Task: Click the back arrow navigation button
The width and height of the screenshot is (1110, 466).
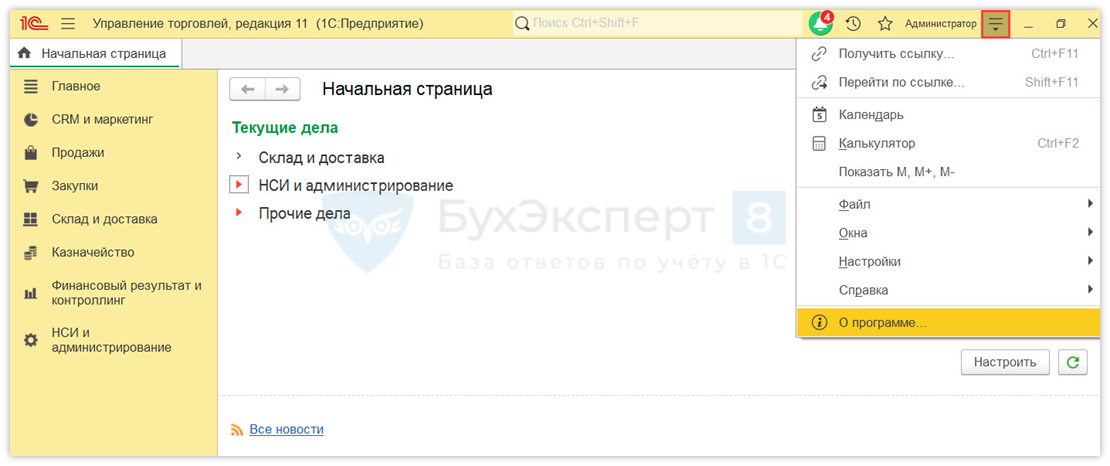Action: point(248,89)
